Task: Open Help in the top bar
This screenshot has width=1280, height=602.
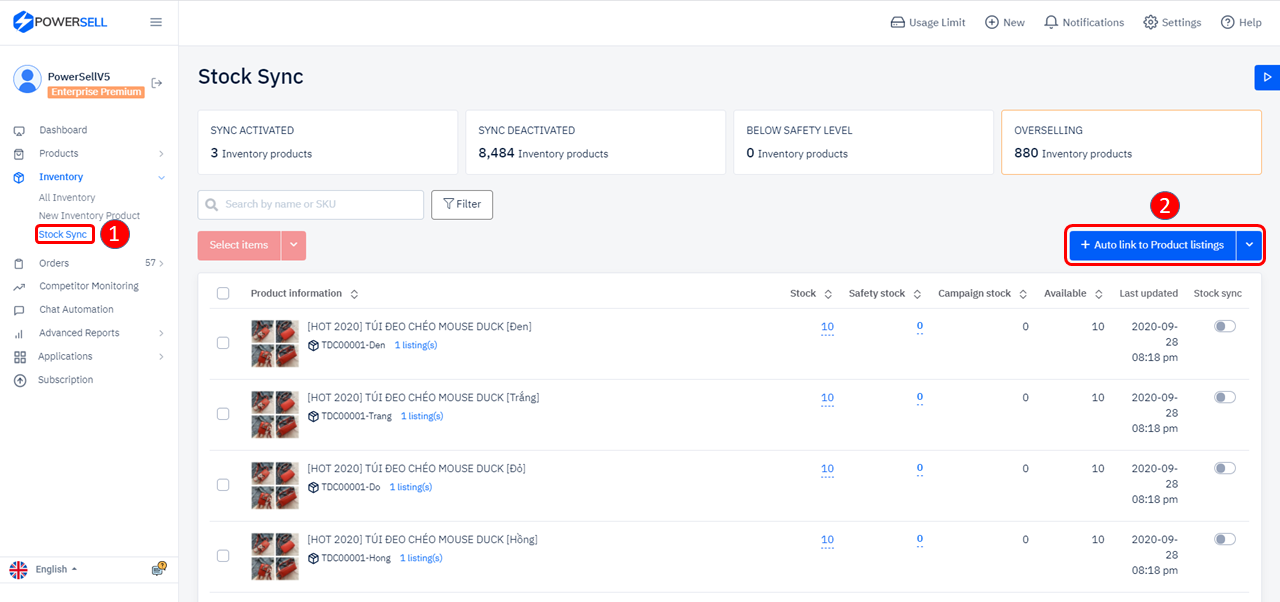Action: pos(1241,22)
